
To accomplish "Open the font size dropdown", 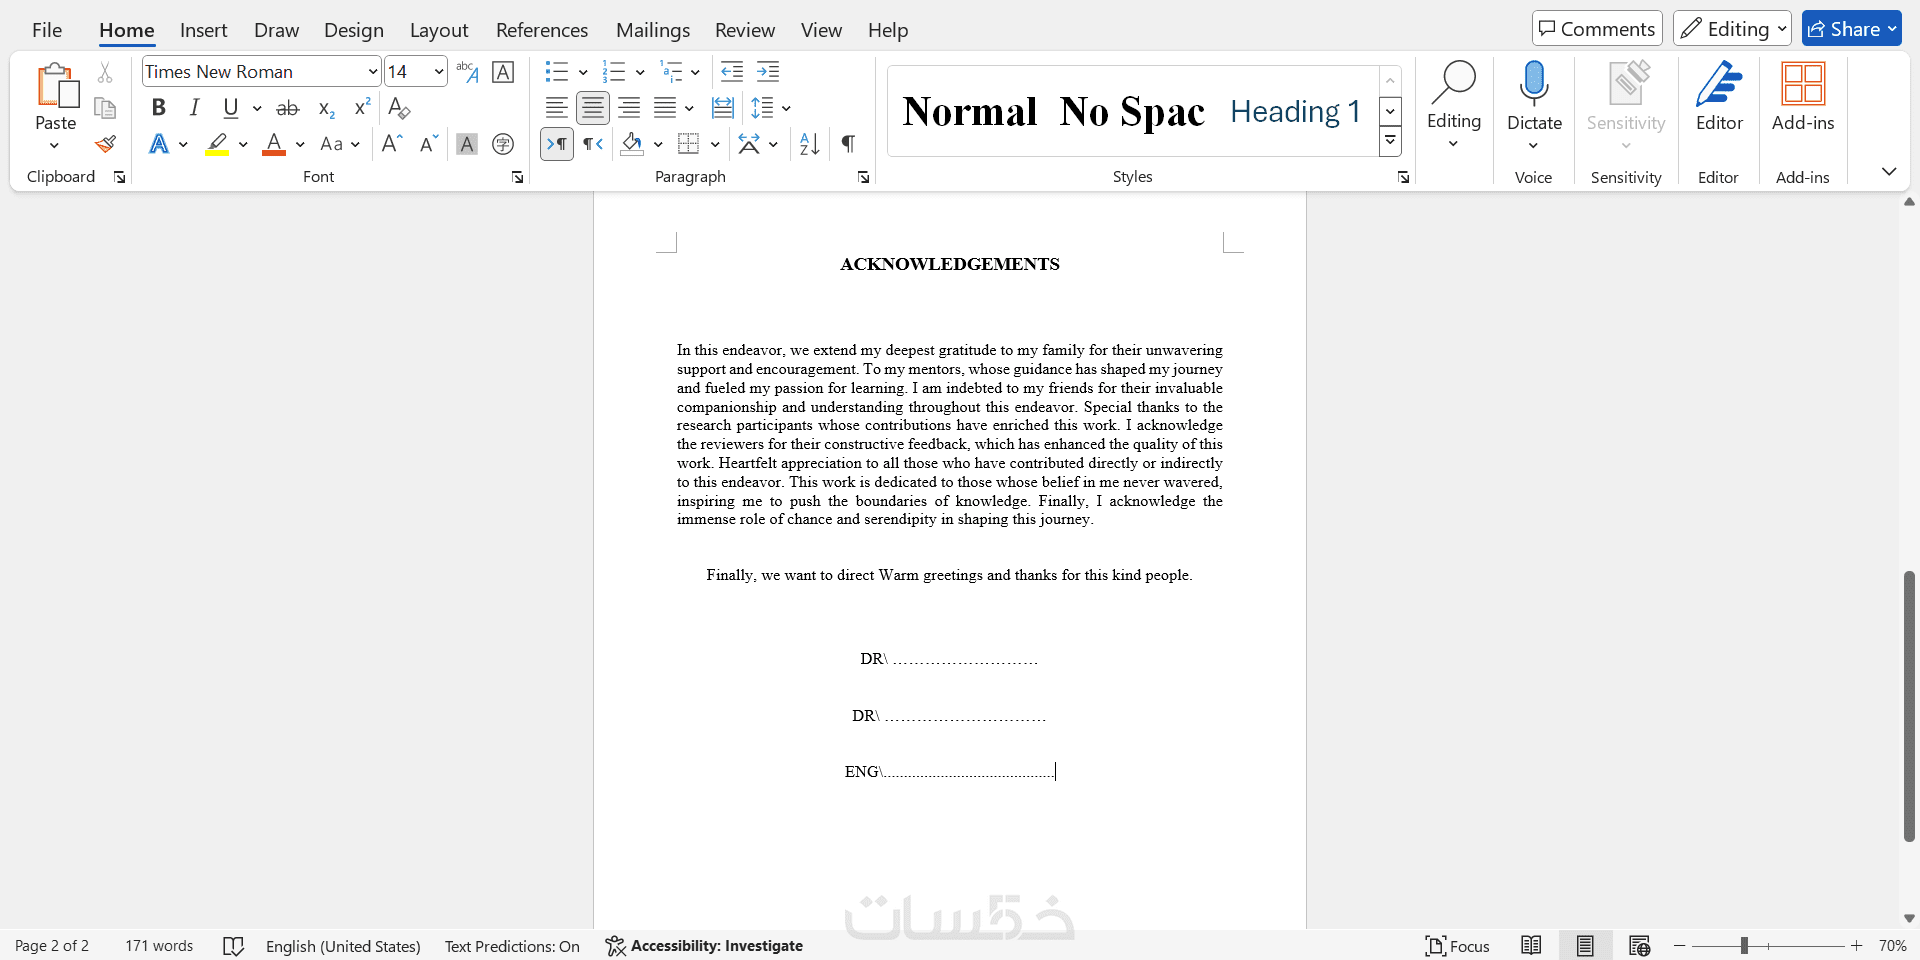I will [439, 72].
